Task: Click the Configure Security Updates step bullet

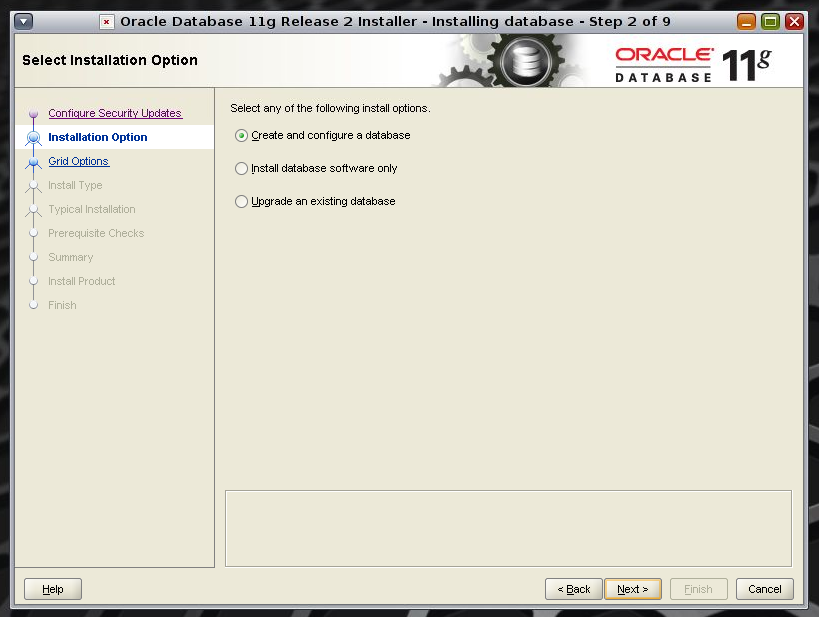Action: pos(33,113)
